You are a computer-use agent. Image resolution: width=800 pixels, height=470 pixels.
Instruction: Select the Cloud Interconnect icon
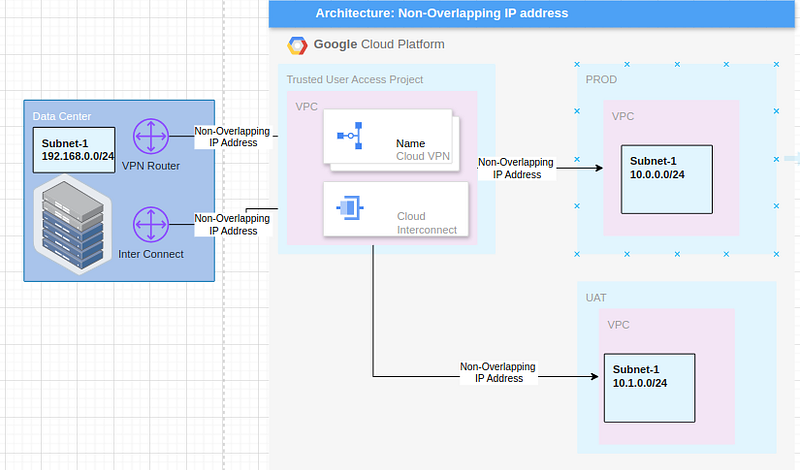coord(349,208)
